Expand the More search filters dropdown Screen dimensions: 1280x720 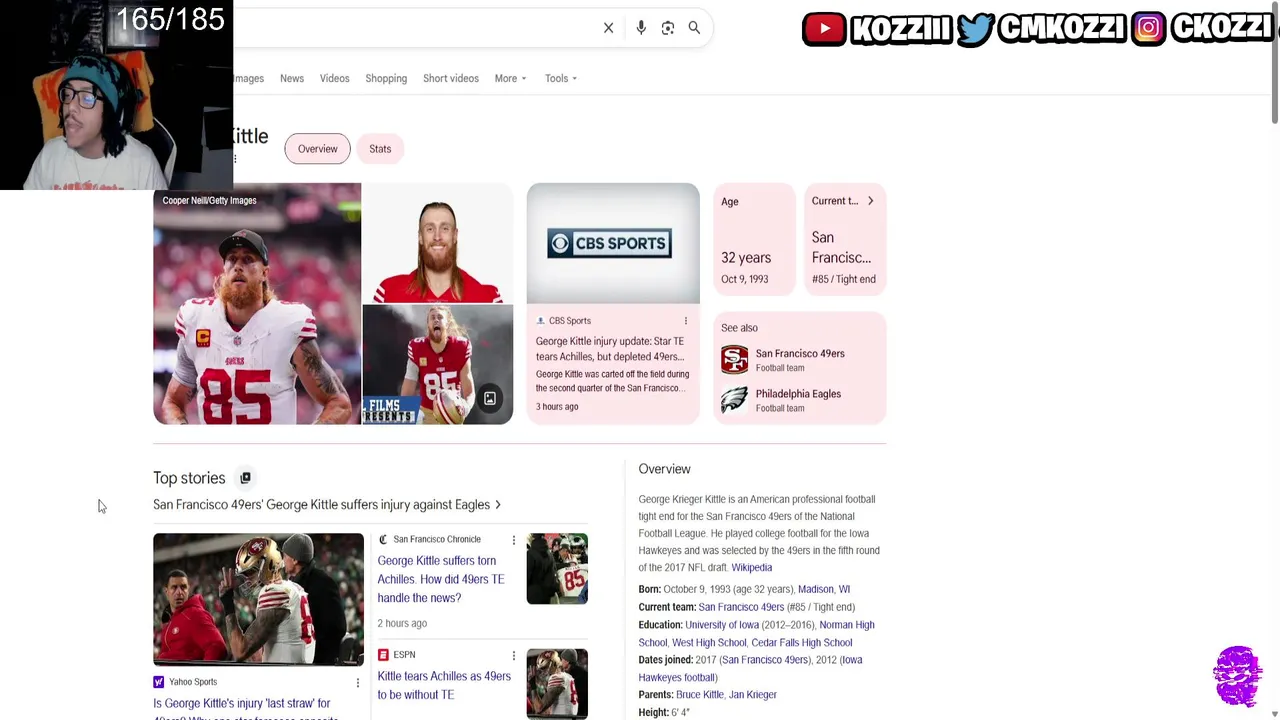(510, 78)
